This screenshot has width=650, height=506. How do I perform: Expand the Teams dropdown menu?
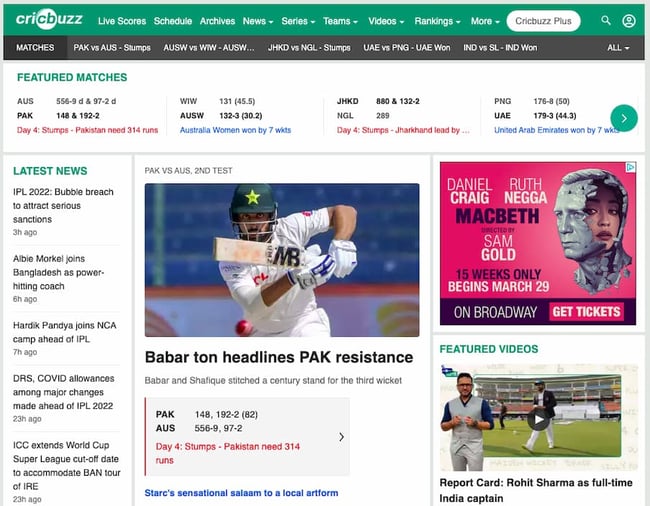(340, 21)
